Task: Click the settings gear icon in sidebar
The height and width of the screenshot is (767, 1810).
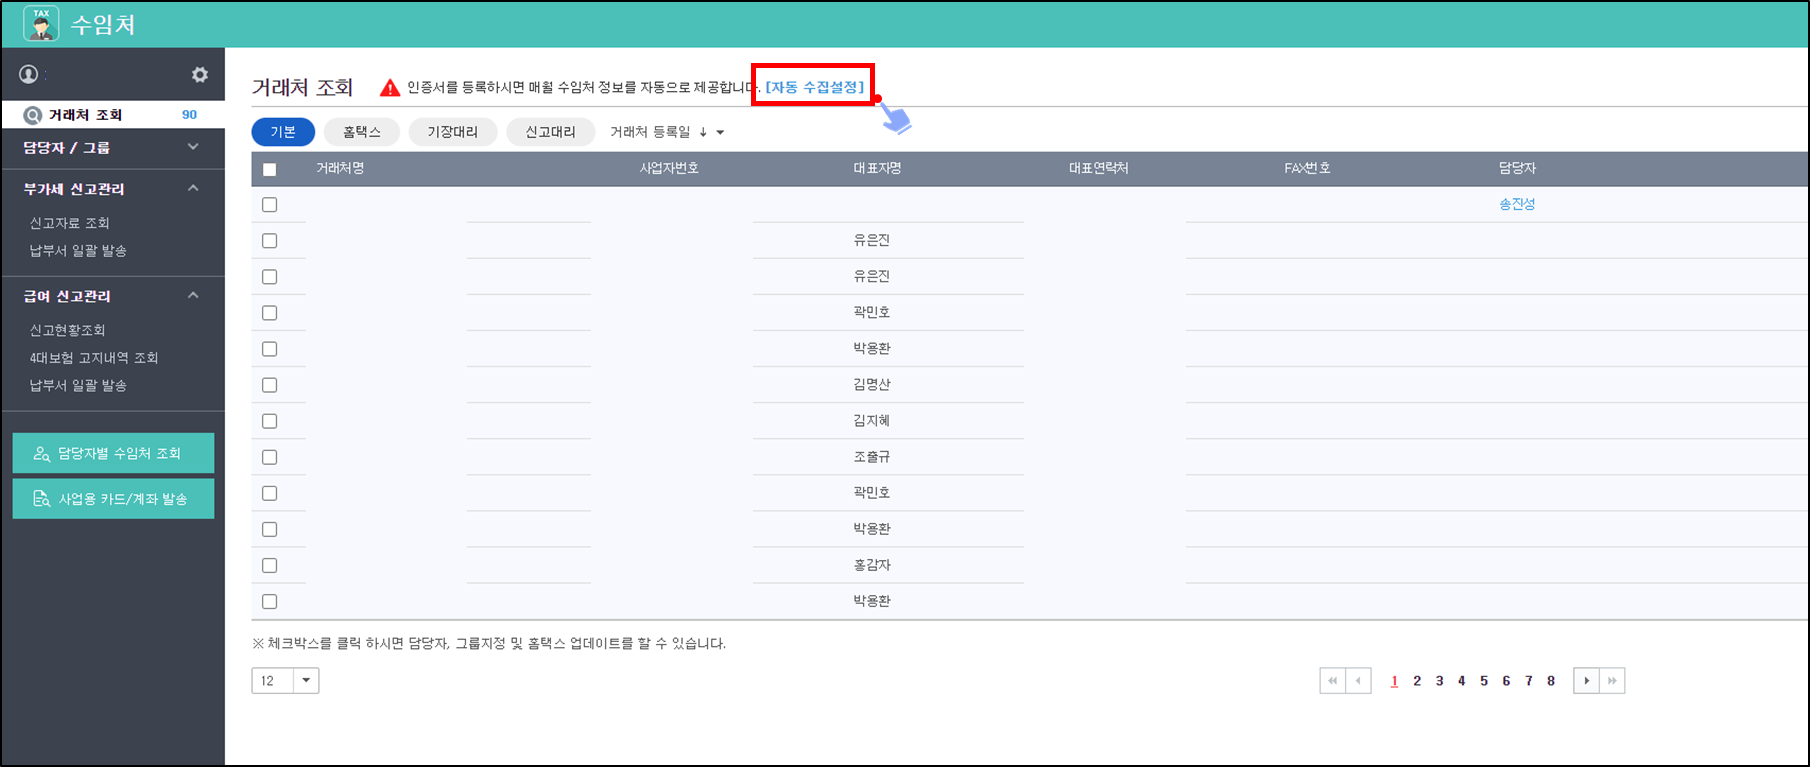Action: [200, 75]
